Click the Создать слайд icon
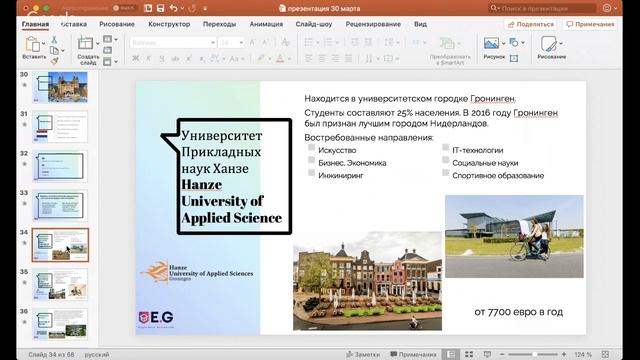 (85, 43)
